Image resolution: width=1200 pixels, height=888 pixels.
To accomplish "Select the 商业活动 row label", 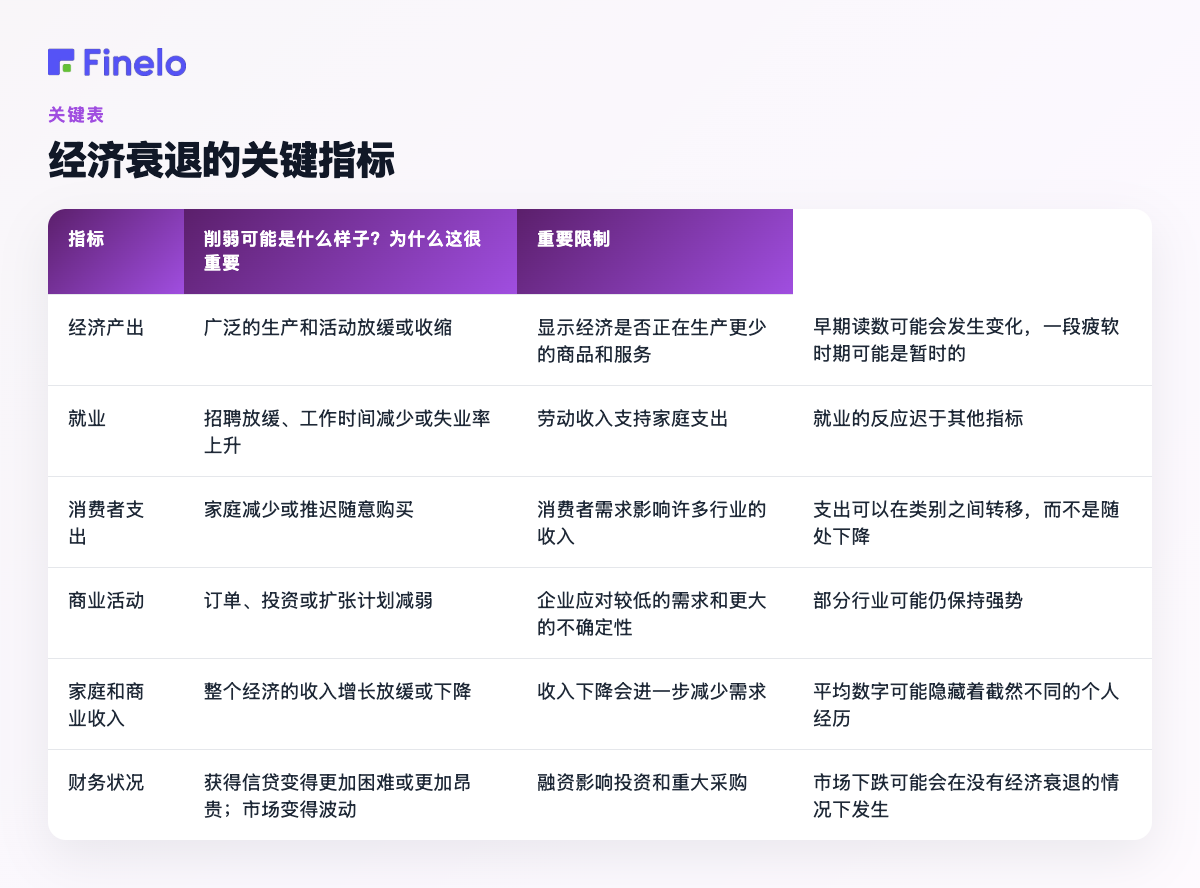I will pyautogui.click(x=106, y=600).
